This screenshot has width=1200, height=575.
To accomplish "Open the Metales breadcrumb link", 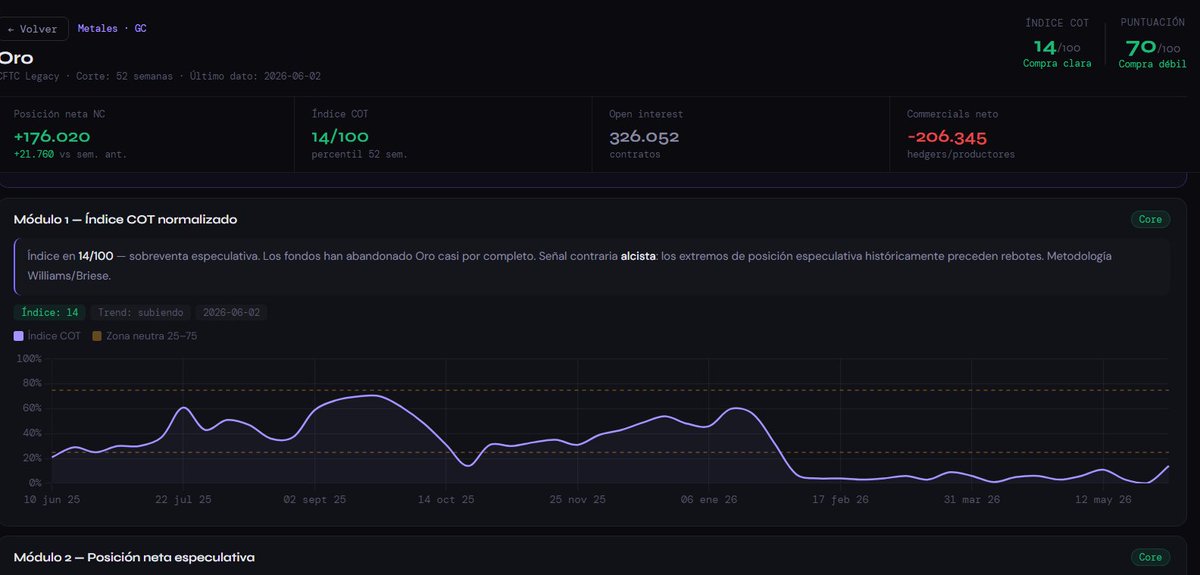I will point(97,29).
